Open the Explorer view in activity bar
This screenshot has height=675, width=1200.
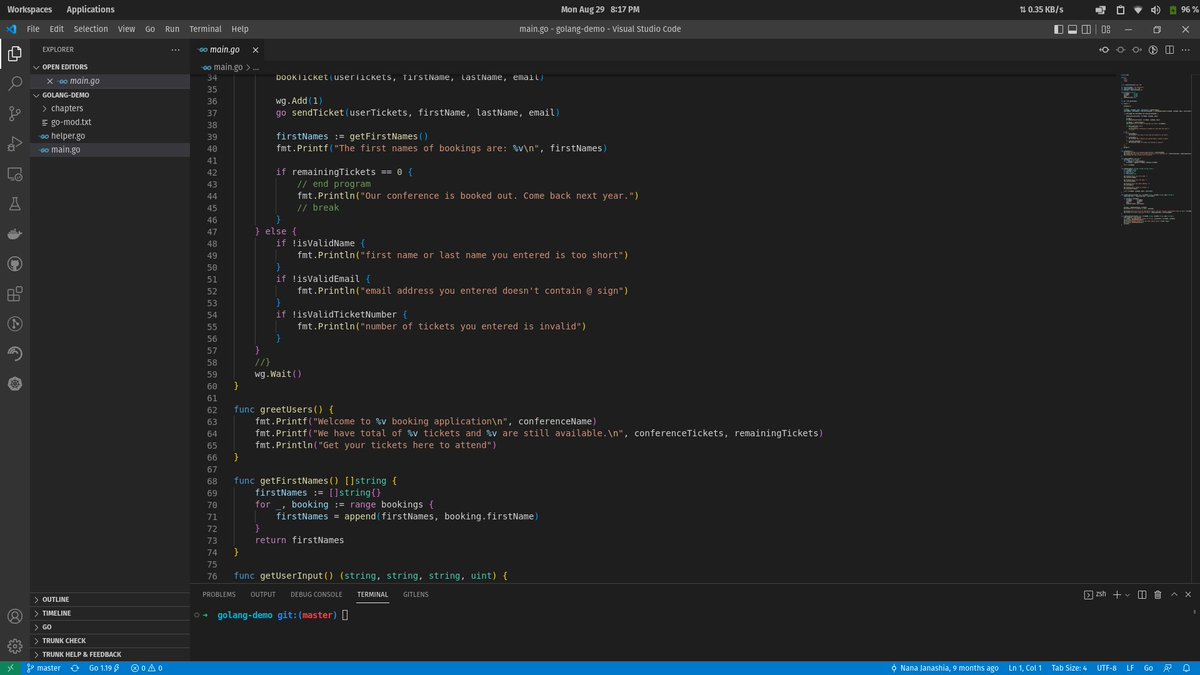(15, 53)
